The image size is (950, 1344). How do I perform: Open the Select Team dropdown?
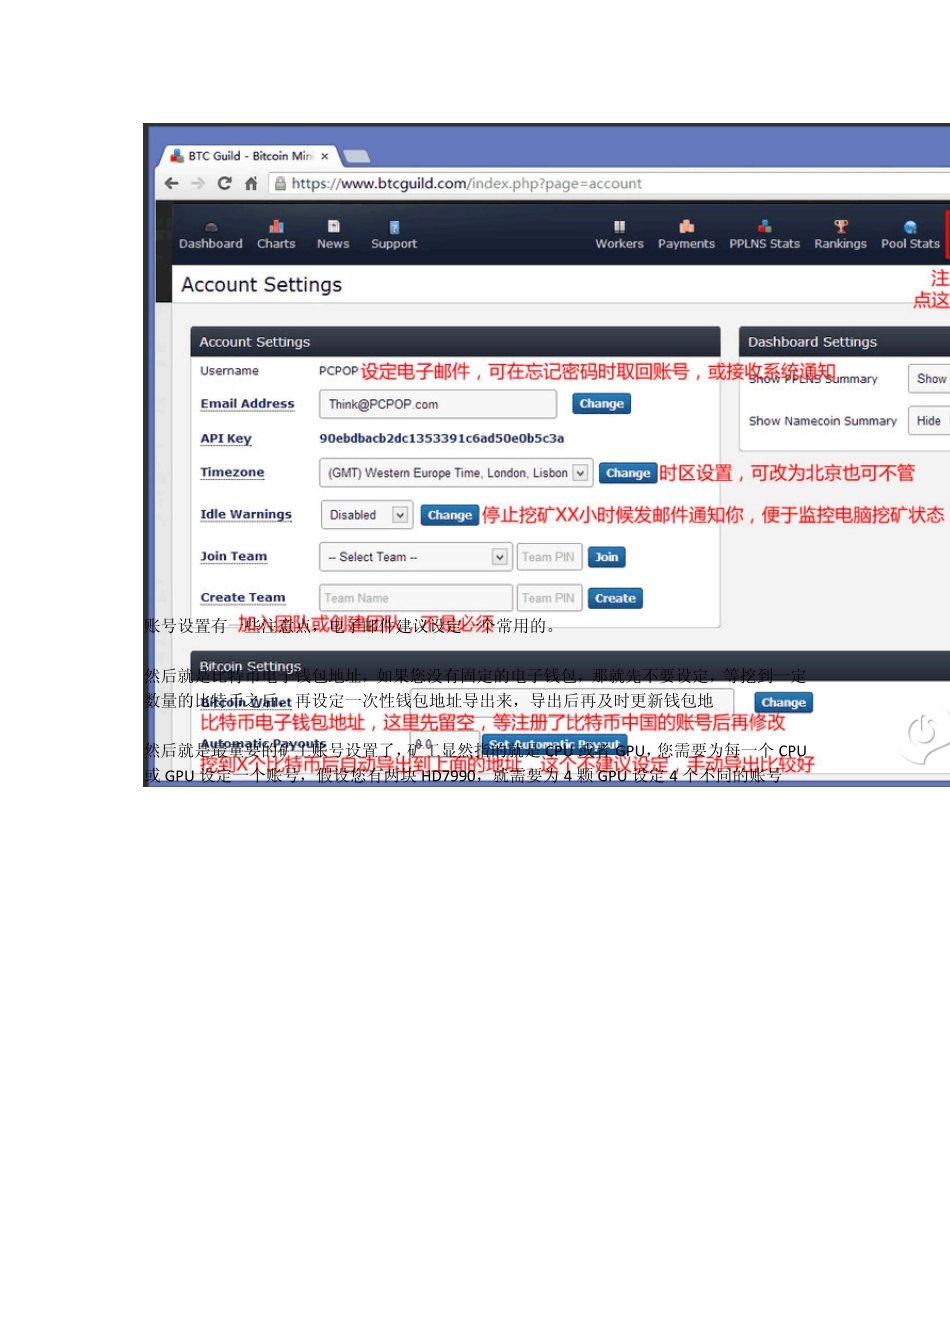[x=415, y=557]
